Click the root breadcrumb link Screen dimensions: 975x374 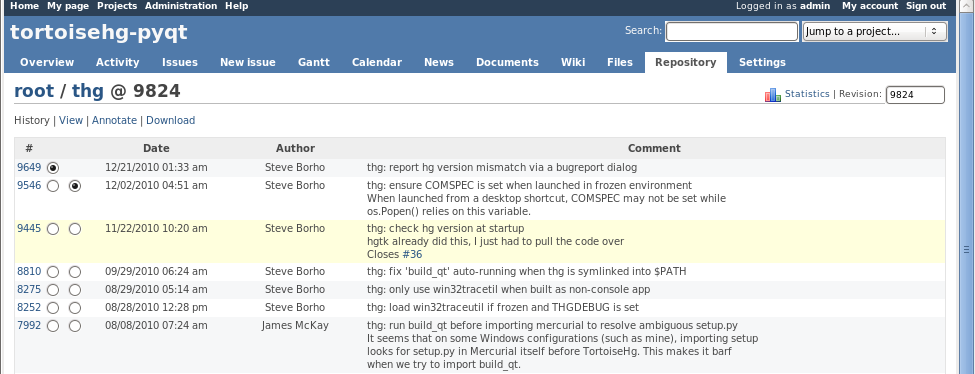click(34, 91)
